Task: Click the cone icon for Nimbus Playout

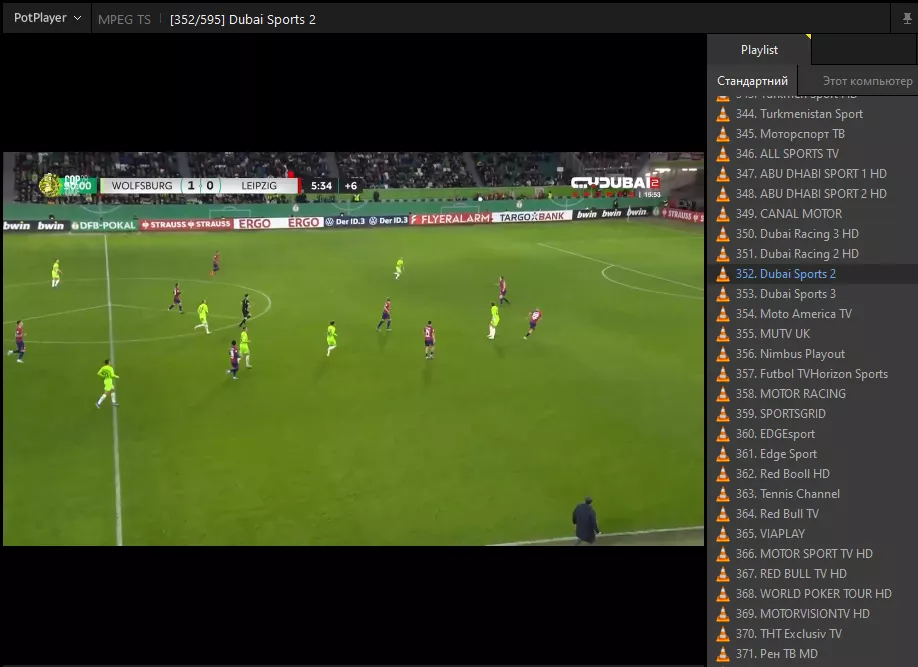Action: pyautogui.click(x=723, y=354)
